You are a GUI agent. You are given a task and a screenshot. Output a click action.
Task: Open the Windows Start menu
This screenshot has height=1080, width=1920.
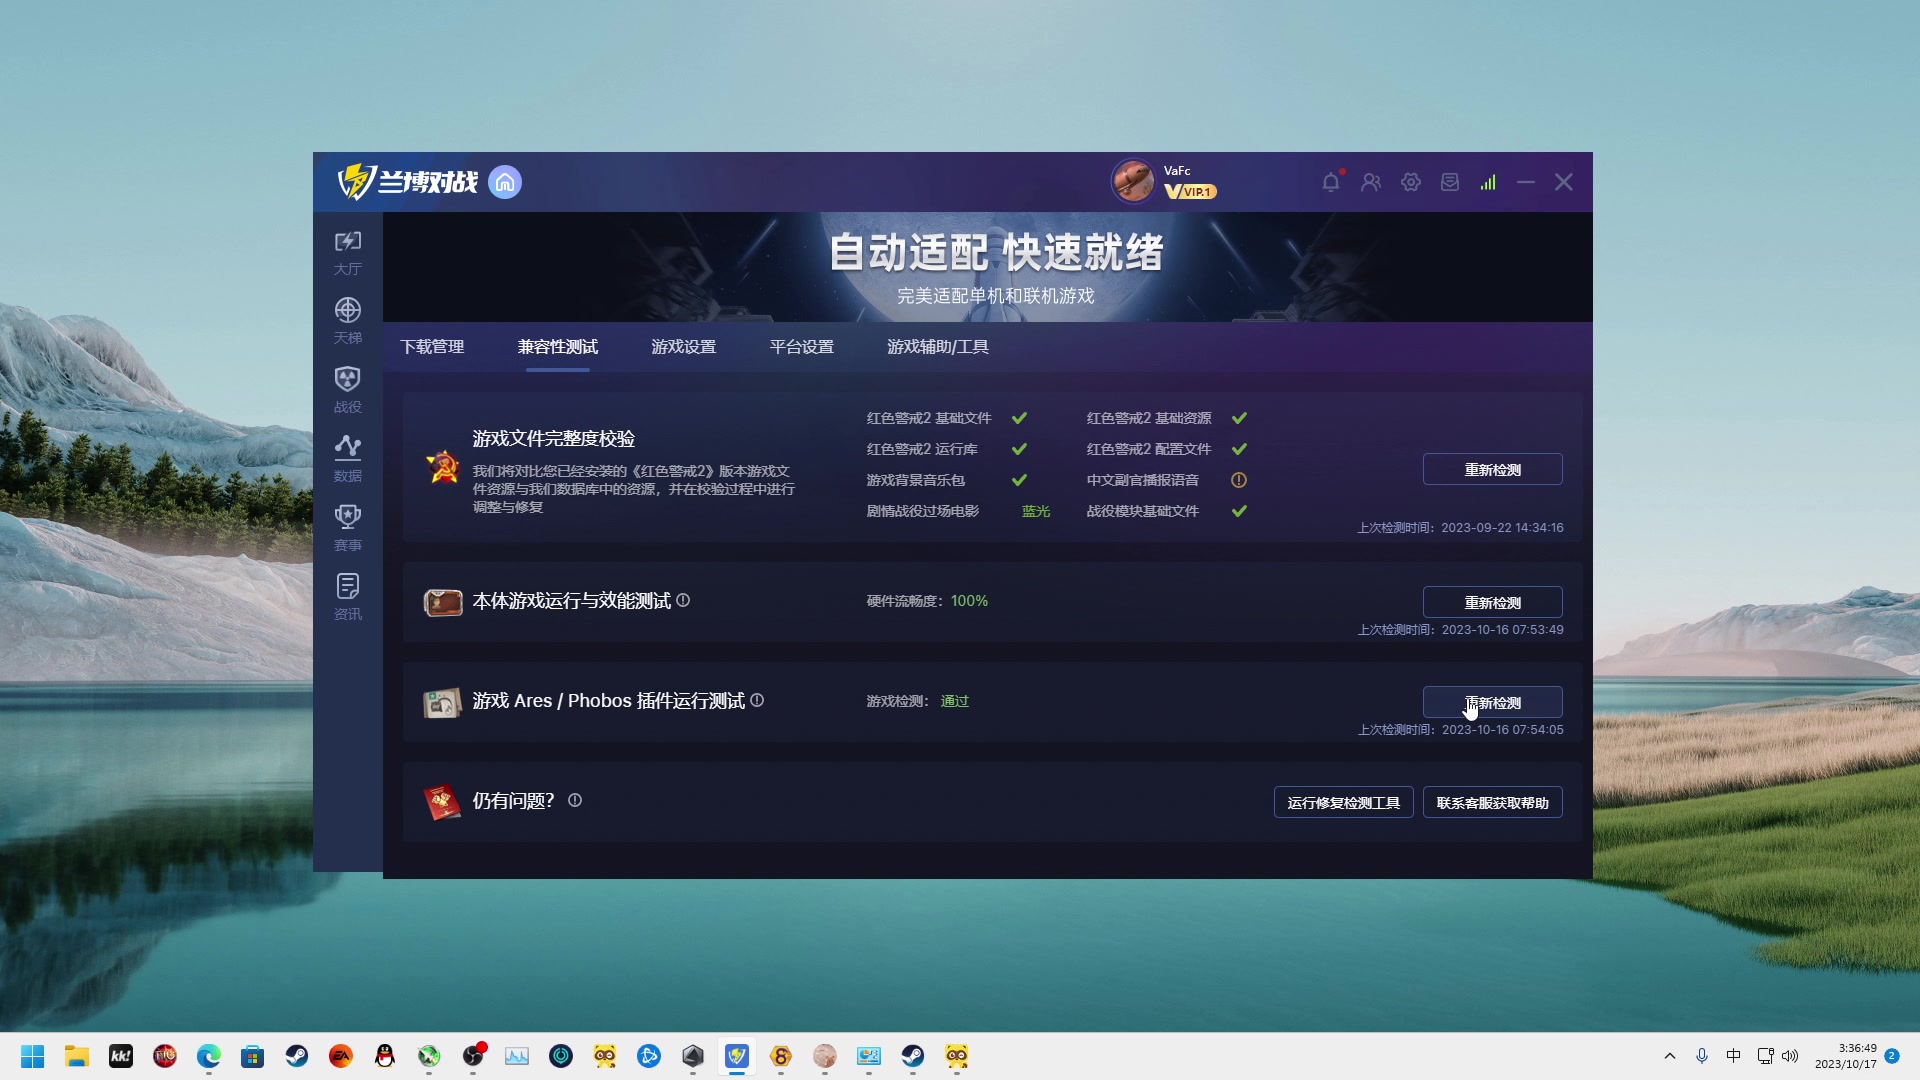[33, 1056]
